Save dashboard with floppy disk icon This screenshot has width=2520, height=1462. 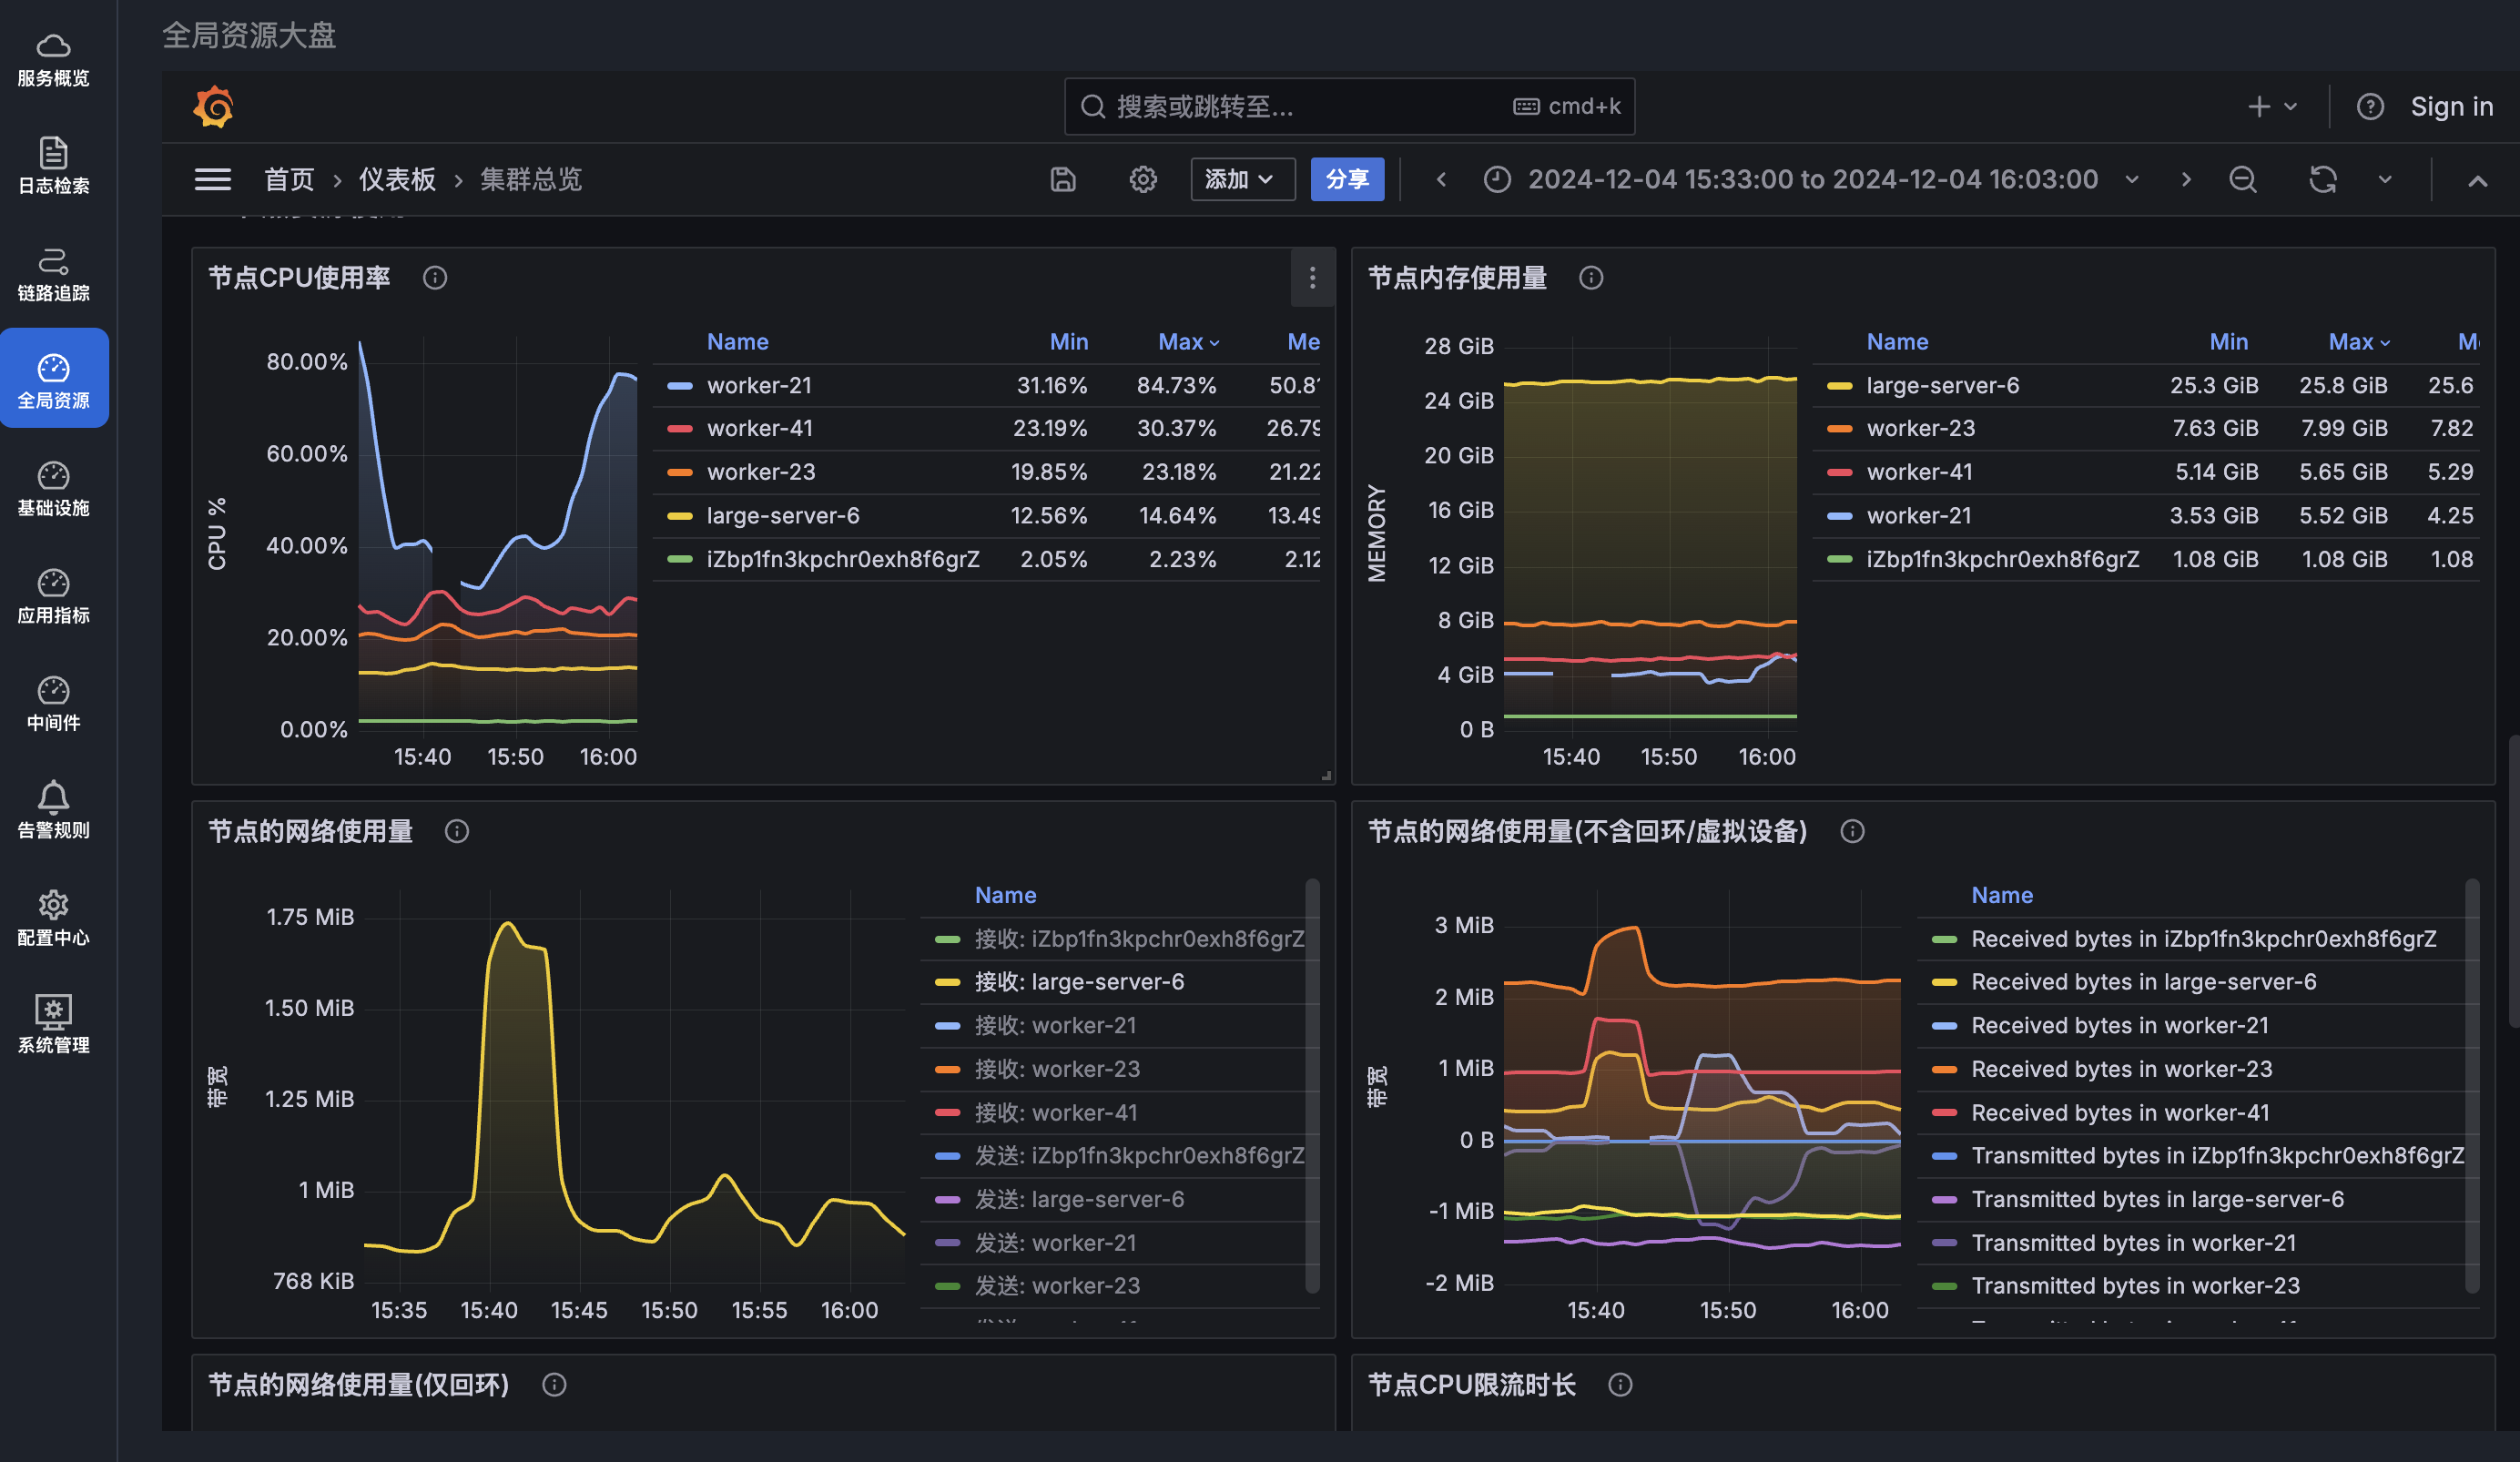tap(1063, 179)
